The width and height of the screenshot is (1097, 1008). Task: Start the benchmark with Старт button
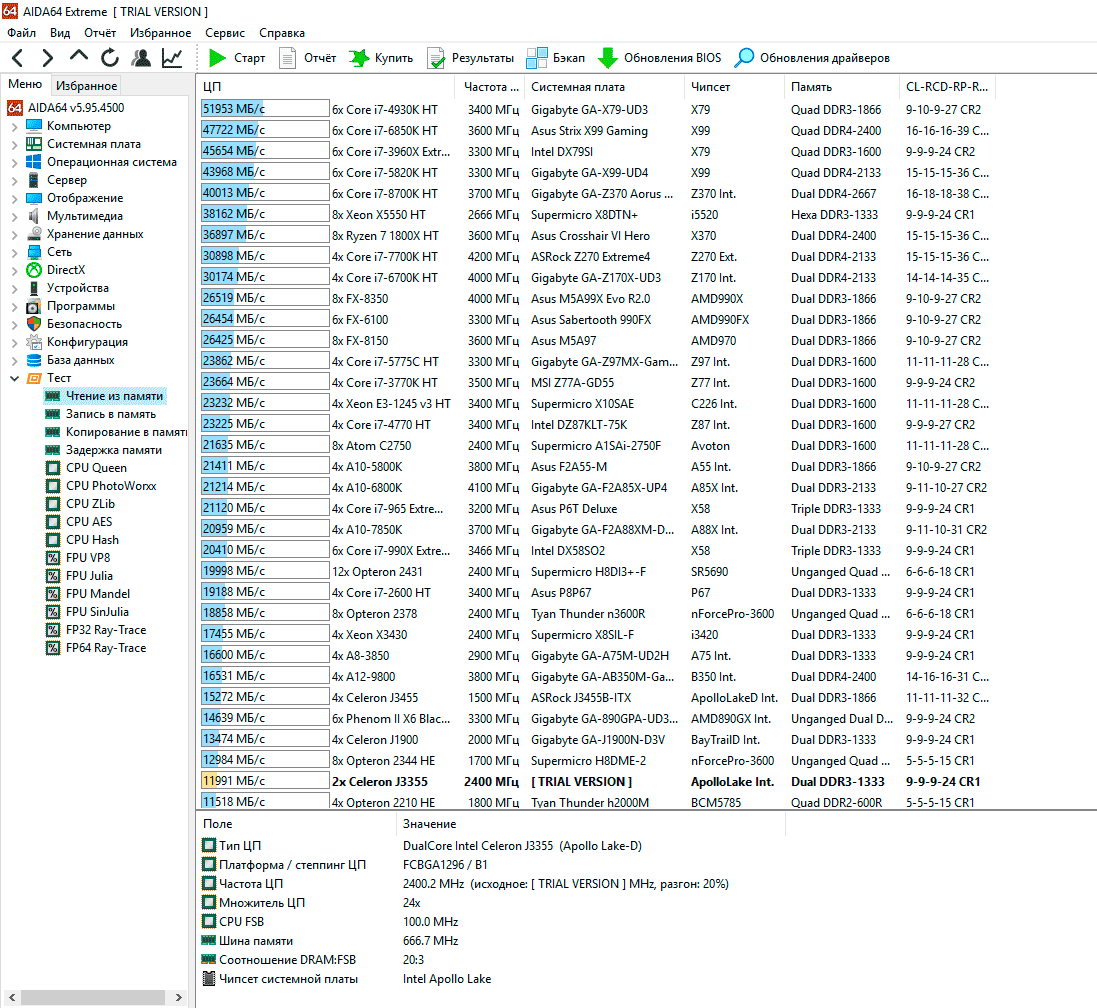[237, 58]
